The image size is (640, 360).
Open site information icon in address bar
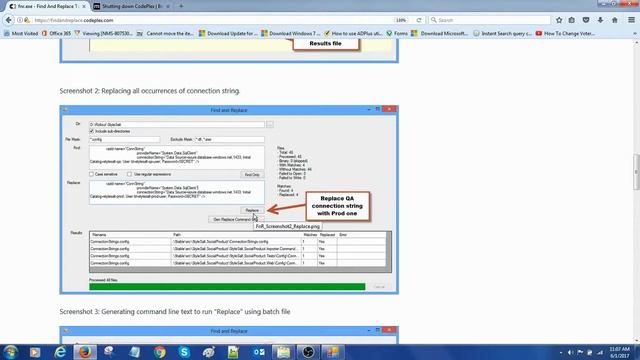pyautogui.click(x=20, y=20)
